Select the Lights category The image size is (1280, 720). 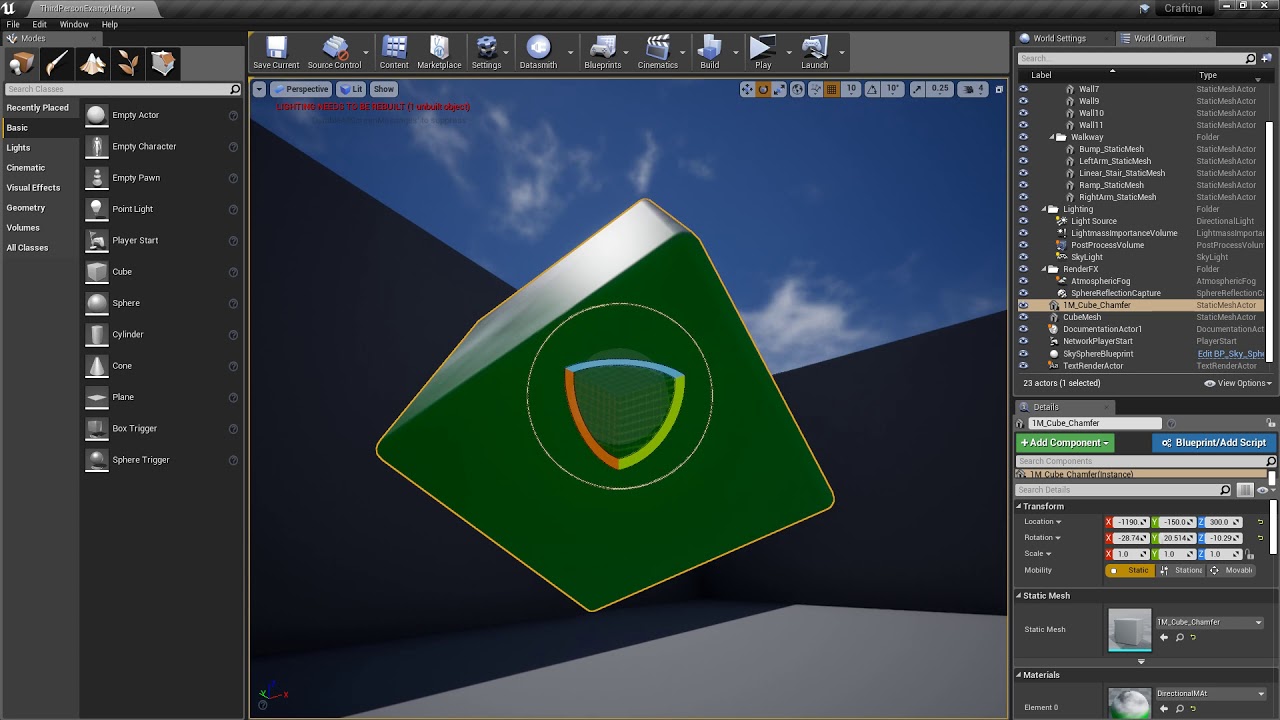coord(18,147)
